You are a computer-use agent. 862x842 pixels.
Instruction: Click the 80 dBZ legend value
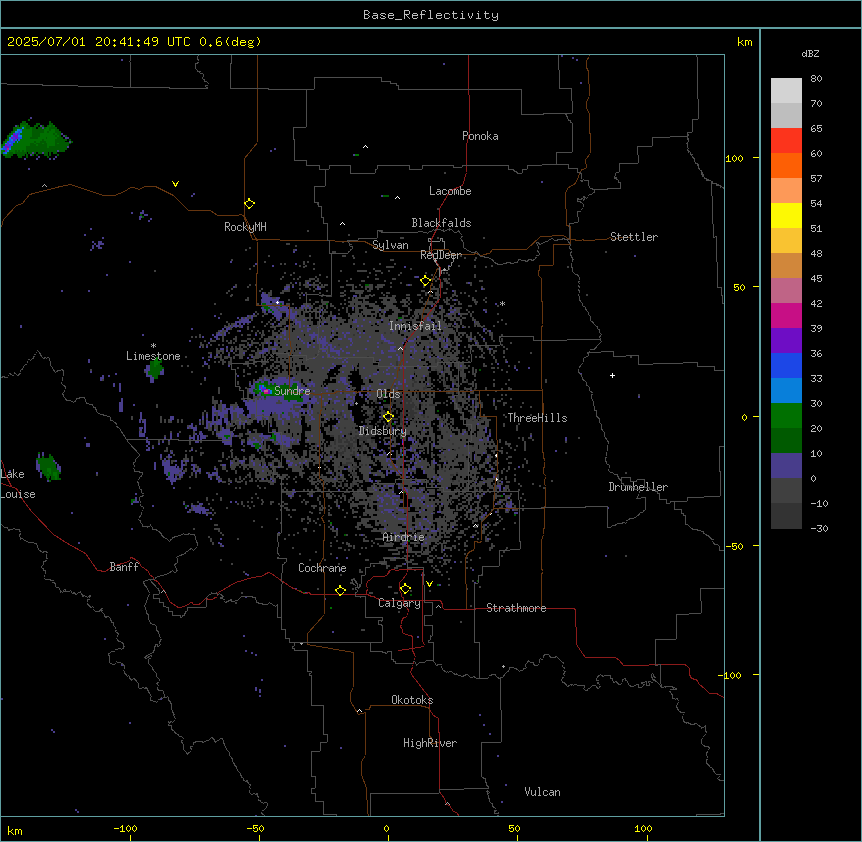tap(816, 79)
